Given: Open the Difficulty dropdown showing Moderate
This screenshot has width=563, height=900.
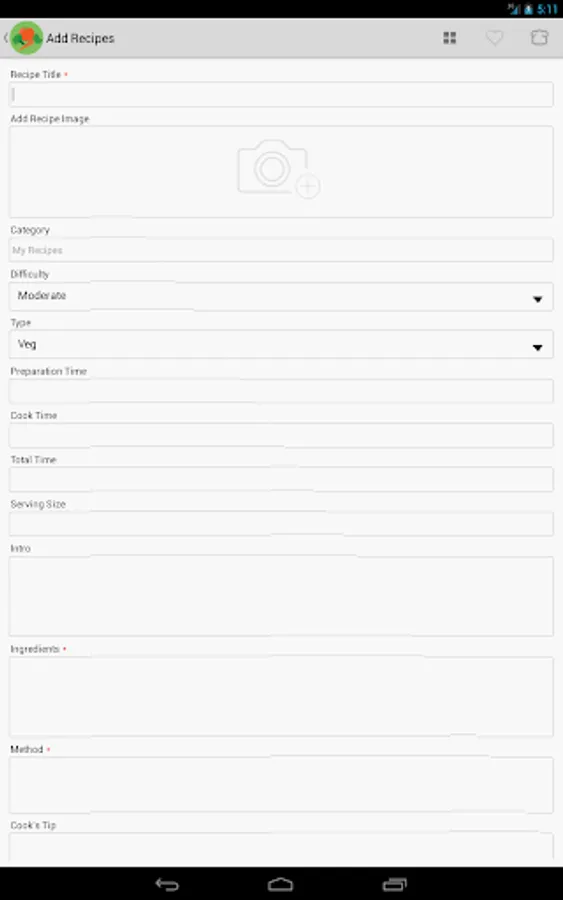Looking at the screenshot, I should [x=281, y=297].
